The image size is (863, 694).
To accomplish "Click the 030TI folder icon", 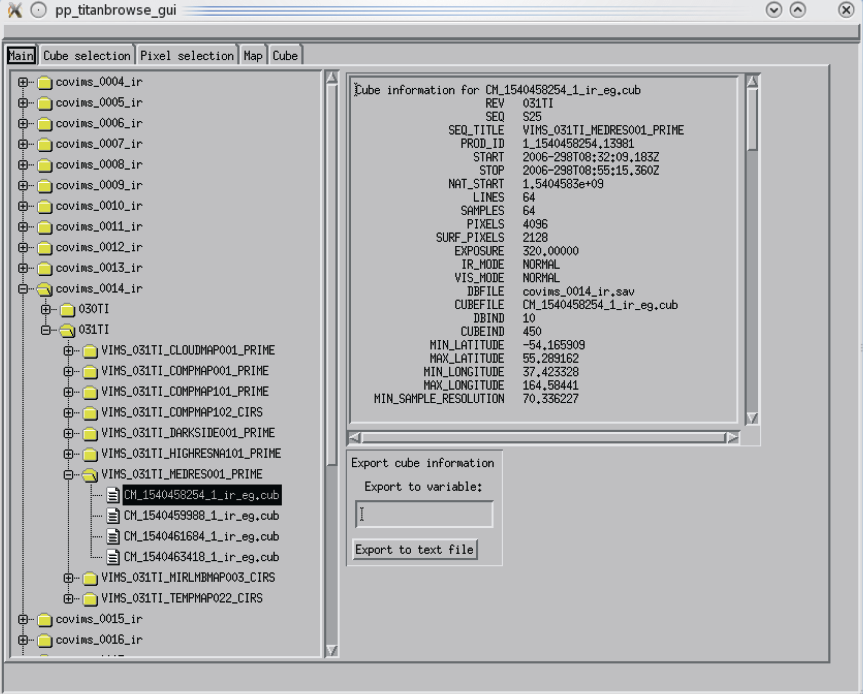I will pos(68,309).
